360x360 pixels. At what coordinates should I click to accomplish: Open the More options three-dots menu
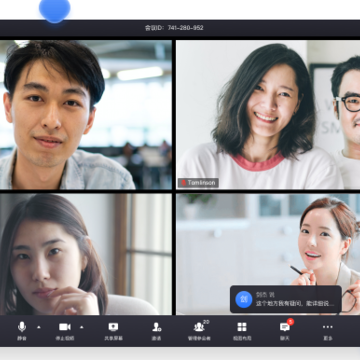click(x=328, y=331)
